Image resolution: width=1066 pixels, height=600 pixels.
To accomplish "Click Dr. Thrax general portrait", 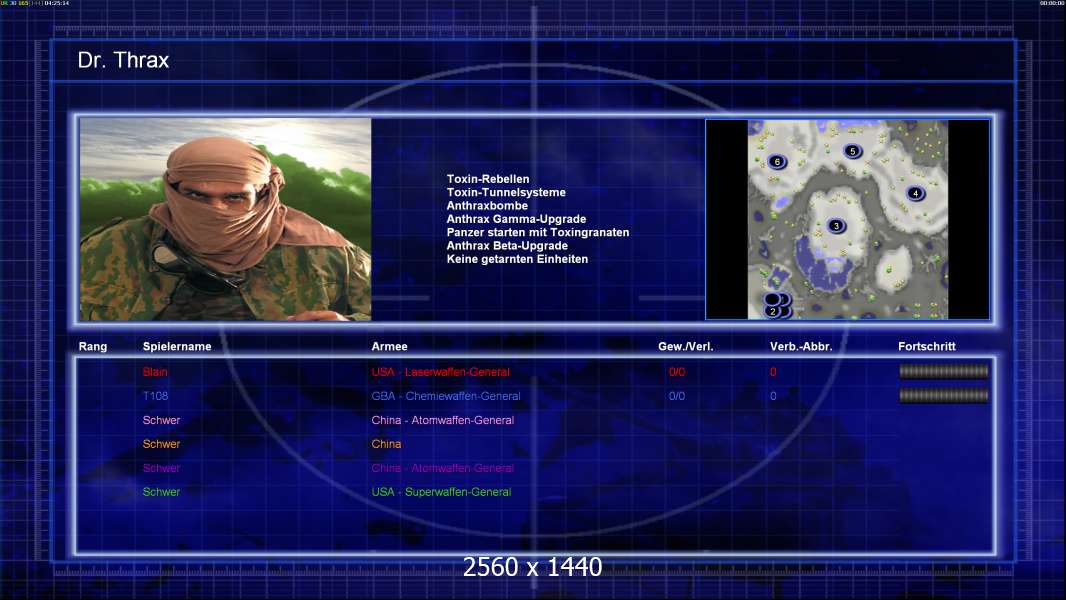I will tap(226, 219).
